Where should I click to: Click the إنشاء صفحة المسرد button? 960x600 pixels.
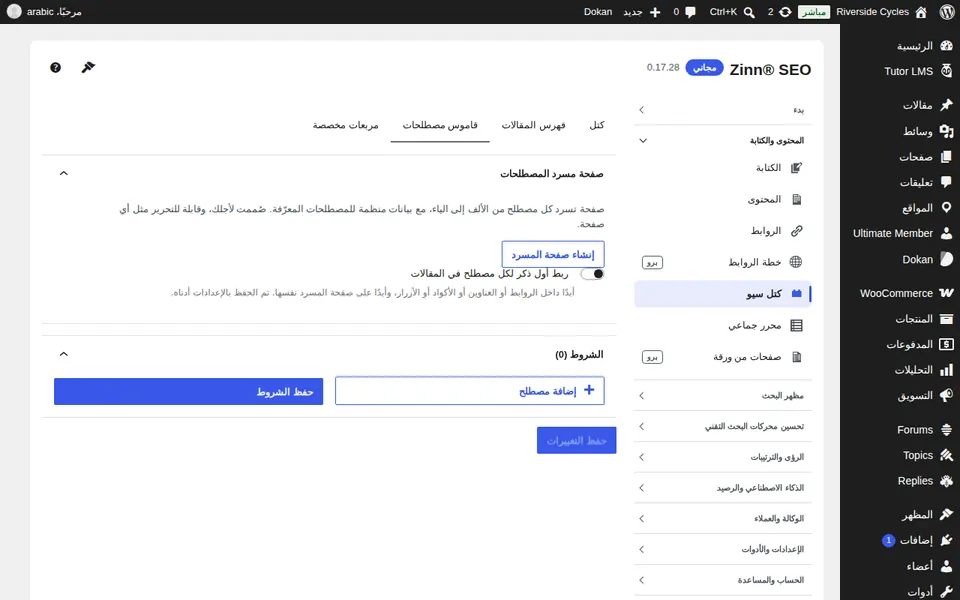553,255
